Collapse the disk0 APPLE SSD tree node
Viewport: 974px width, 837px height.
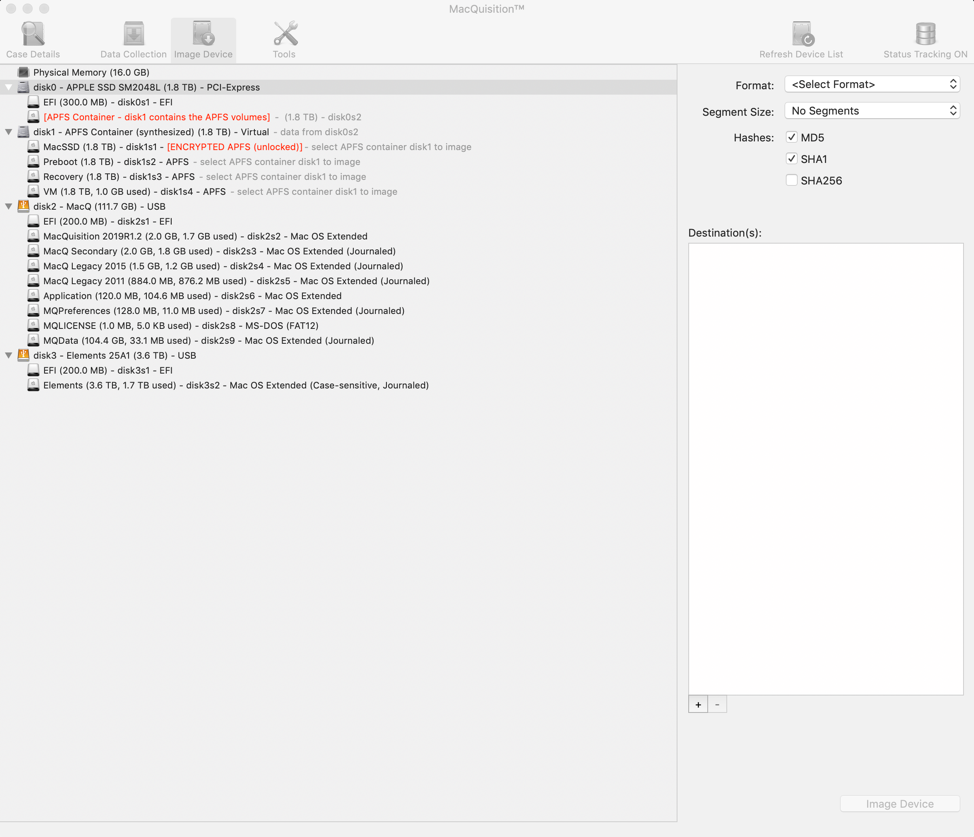9,87
